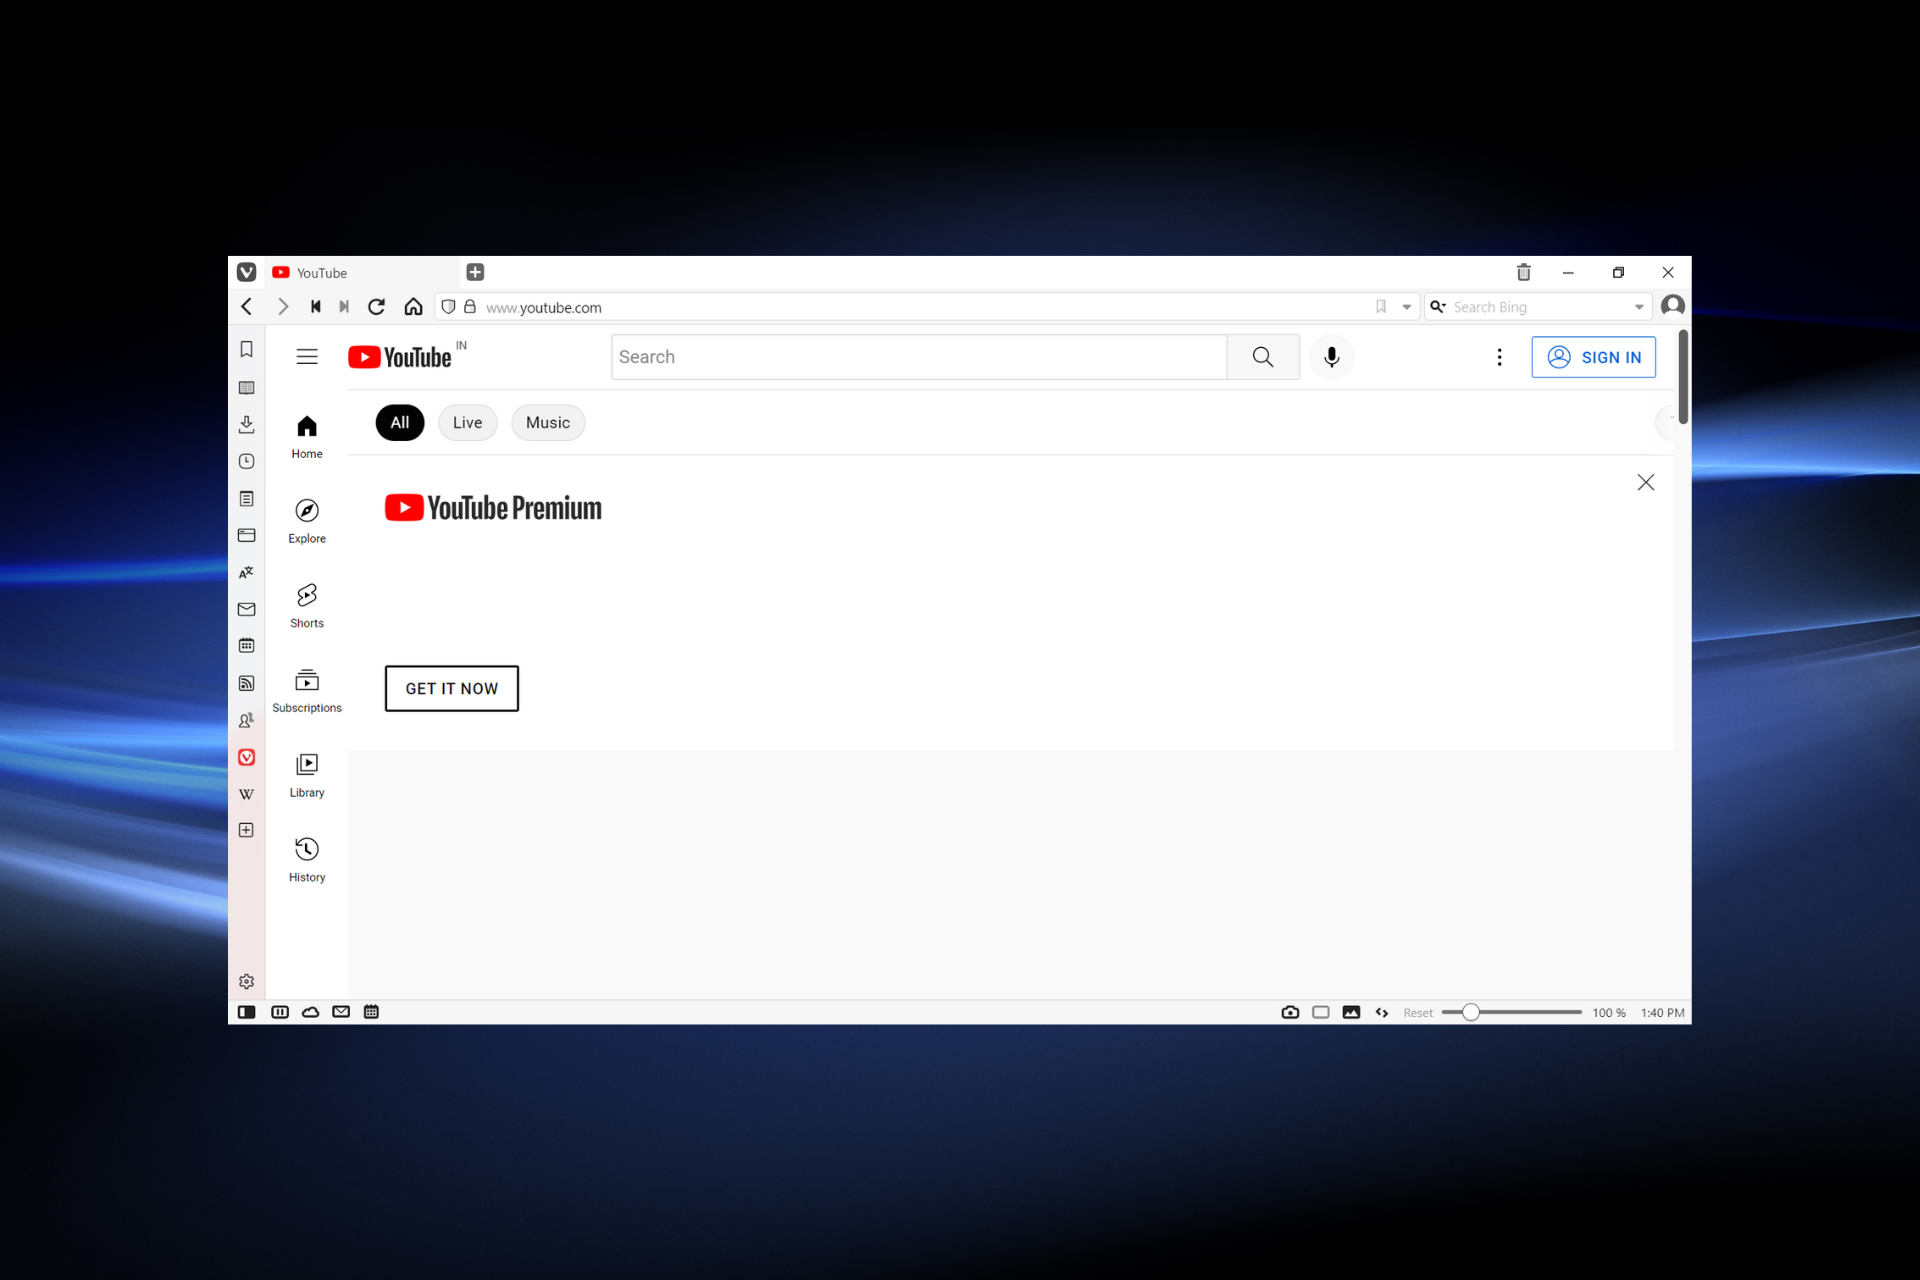Open Shorts in YouTube sidebar
This screenshot has height=1280, width=1920.
pyautogui.click(x=307, y=606)
